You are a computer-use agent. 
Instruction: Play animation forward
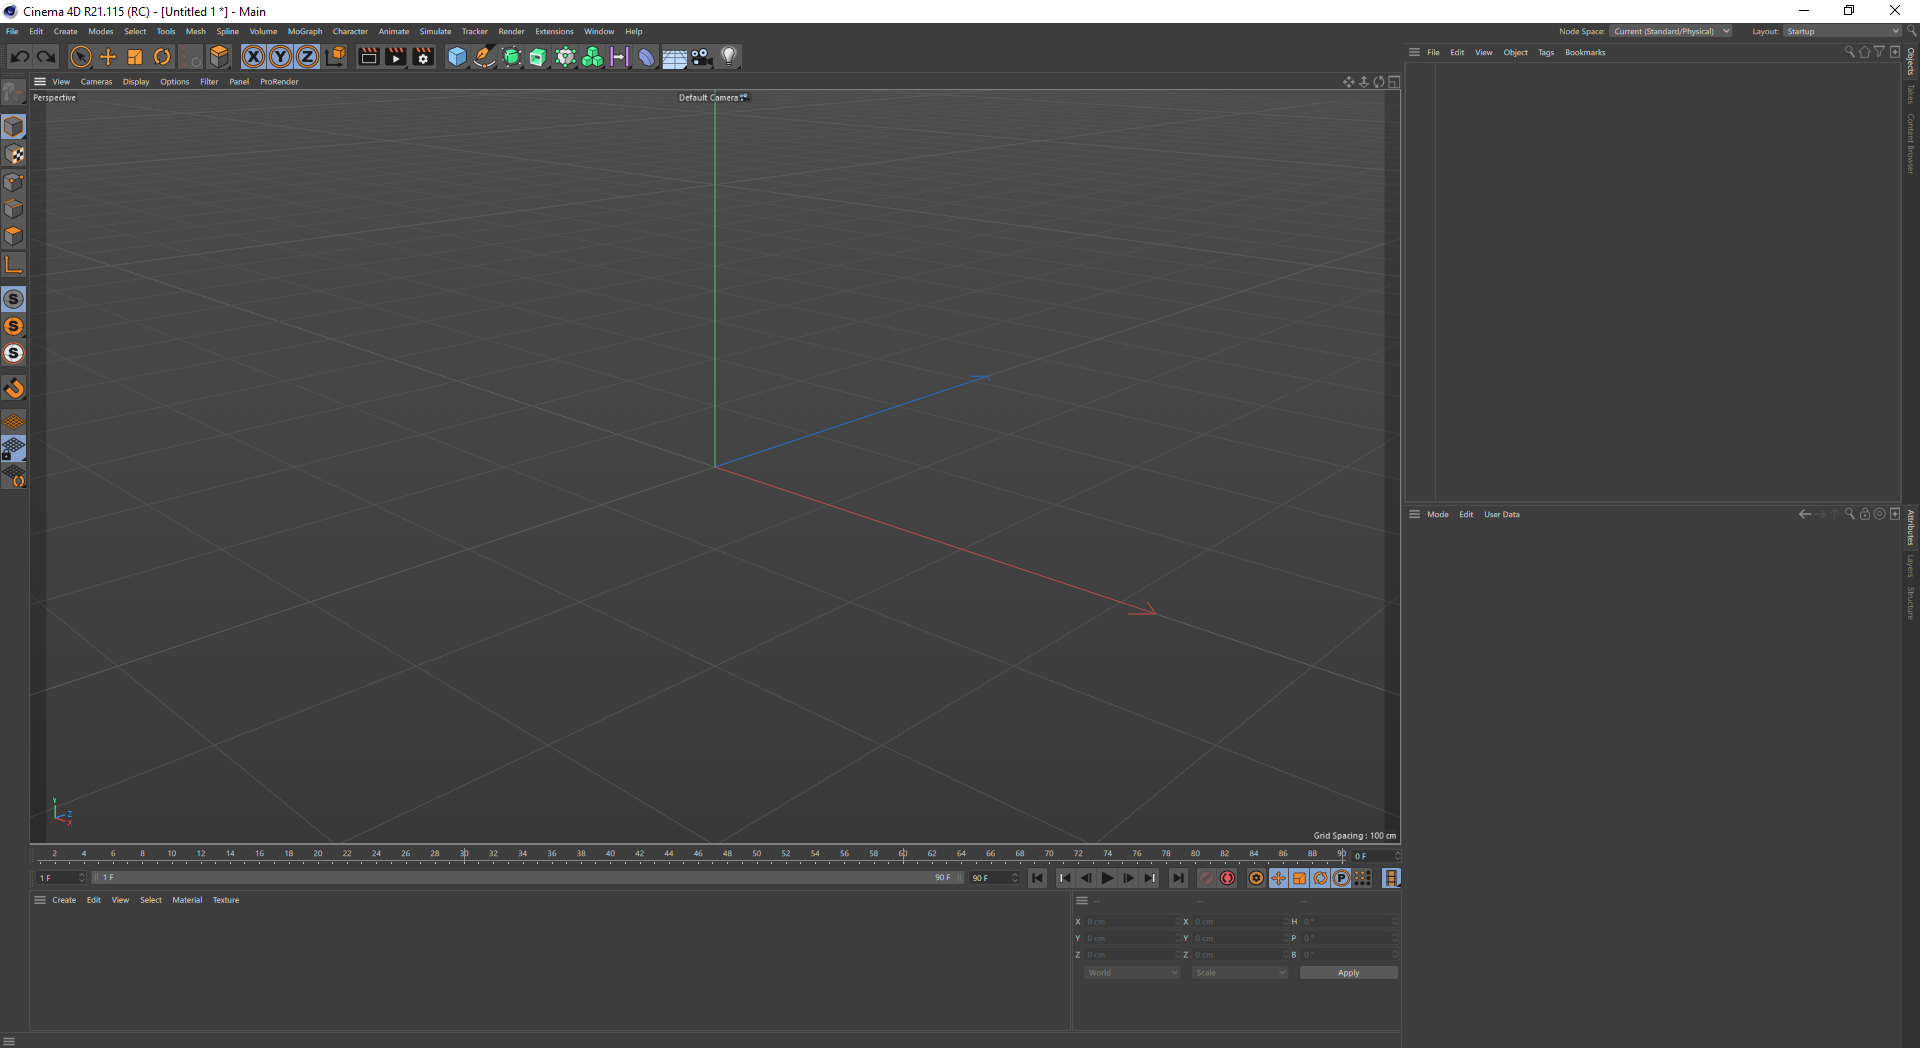click(x=1107, y=878)
